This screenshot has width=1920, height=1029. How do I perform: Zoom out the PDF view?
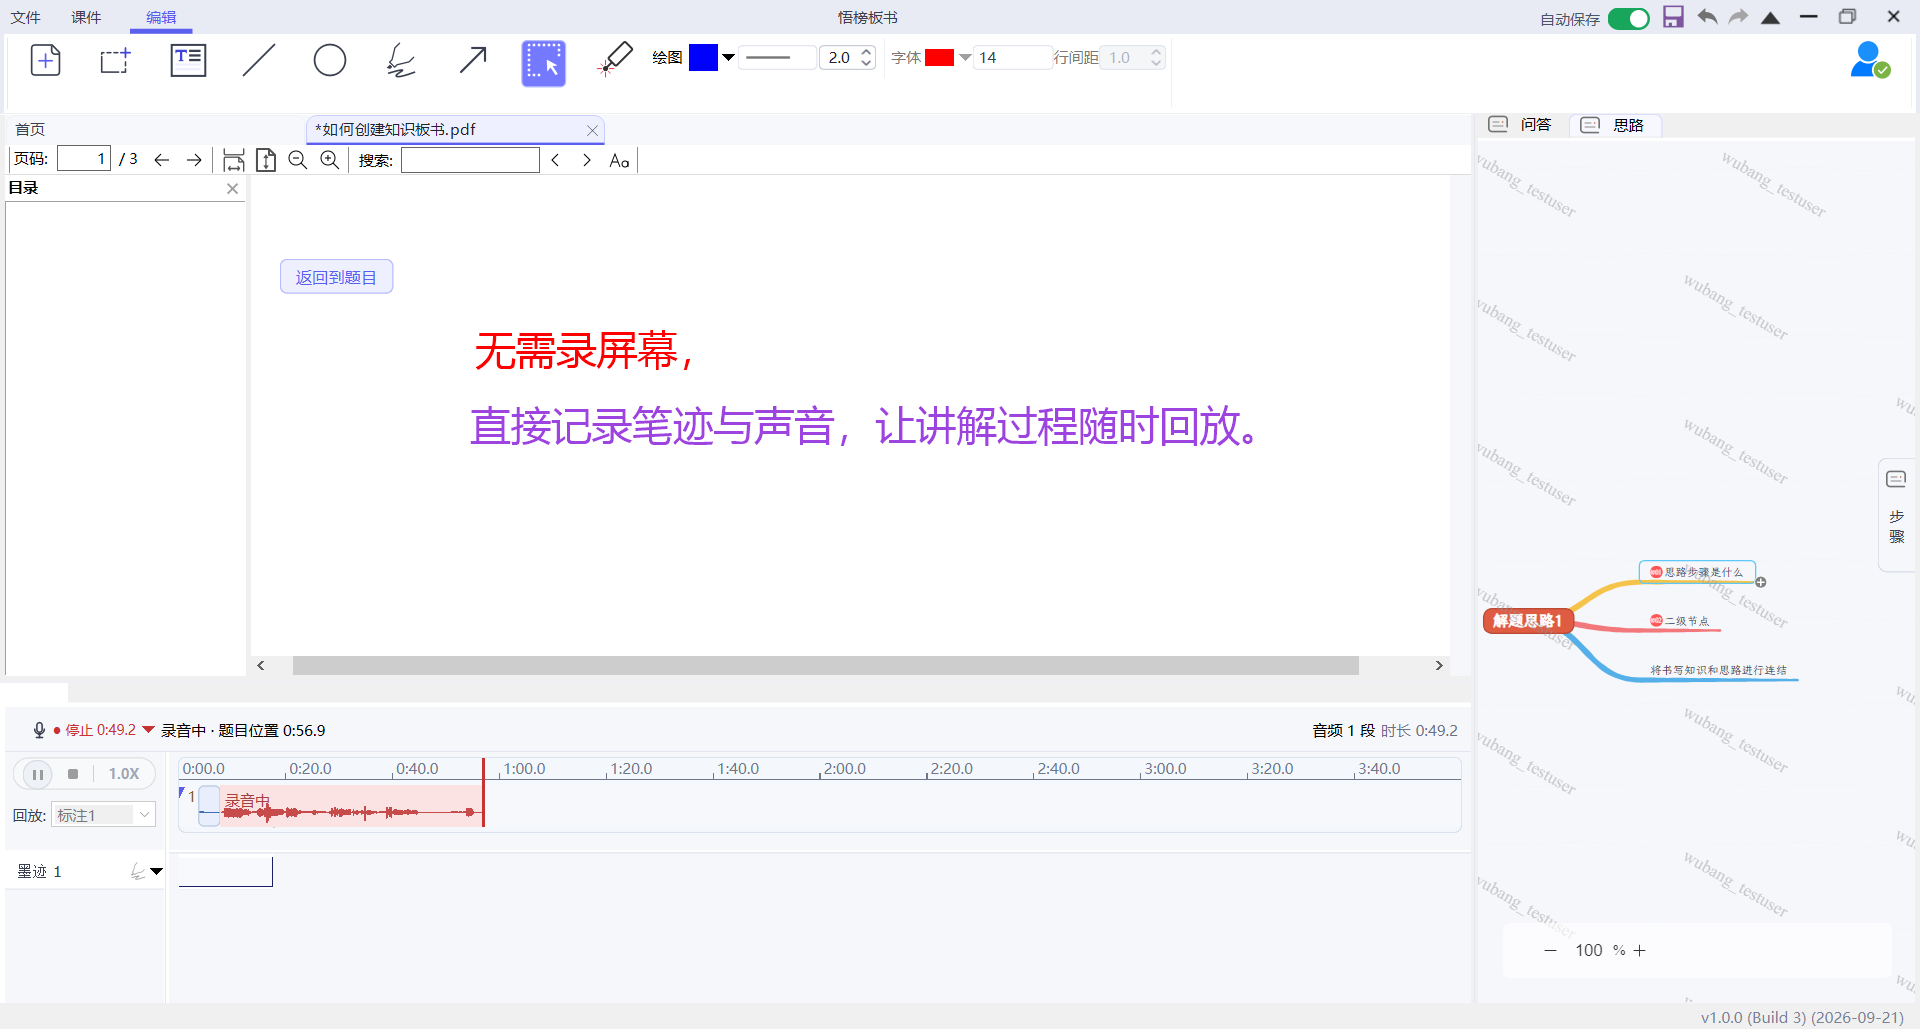[x=298, y=160]
